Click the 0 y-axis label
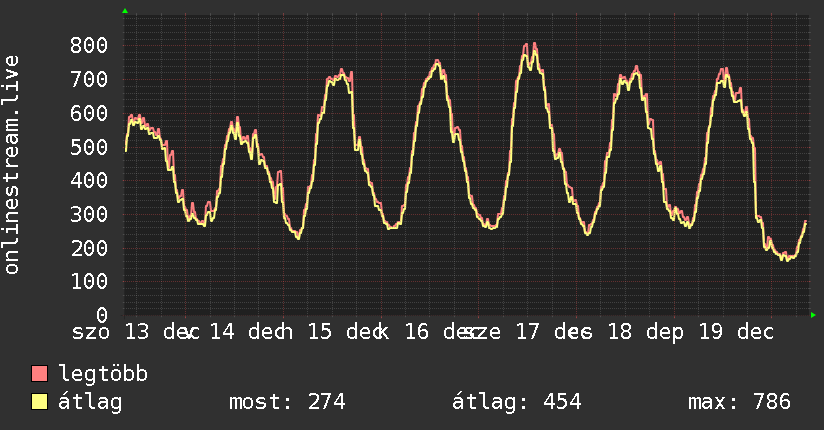This screenshot has width=824, height=430. pos(102,315)
